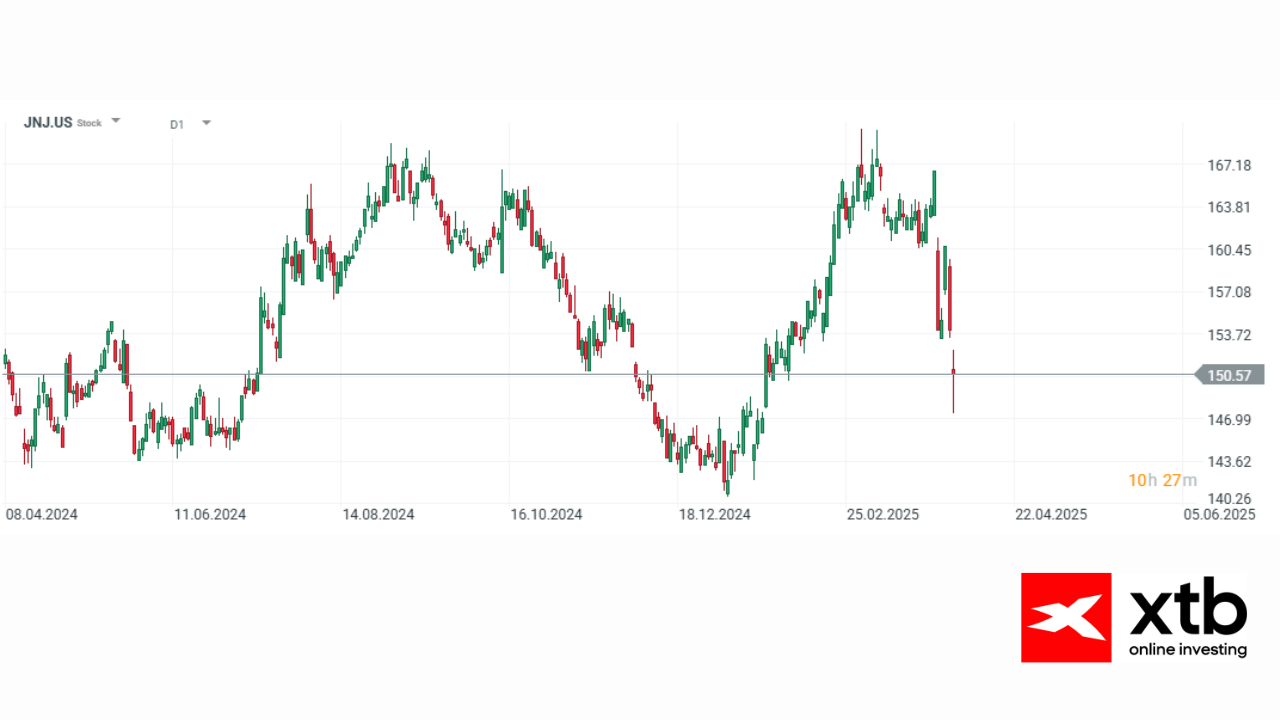This screenshot has height=720, width=1280.
Task: Click the 05.06.2025 date axis label
Action: click(x=1219, y=514)
